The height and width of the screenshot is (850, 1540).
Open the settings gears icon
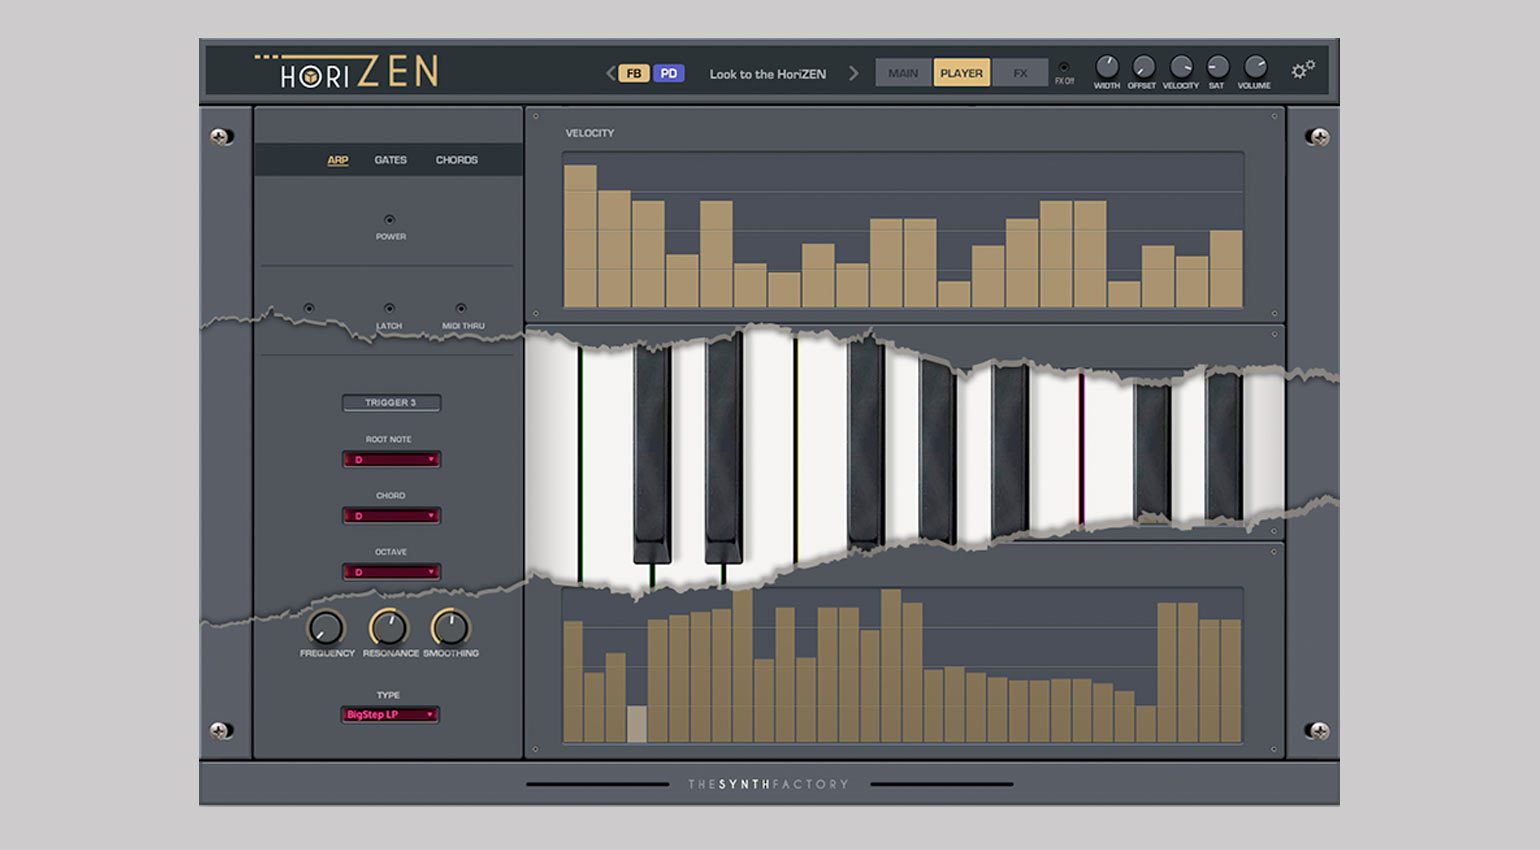(x=1303, y=70)
